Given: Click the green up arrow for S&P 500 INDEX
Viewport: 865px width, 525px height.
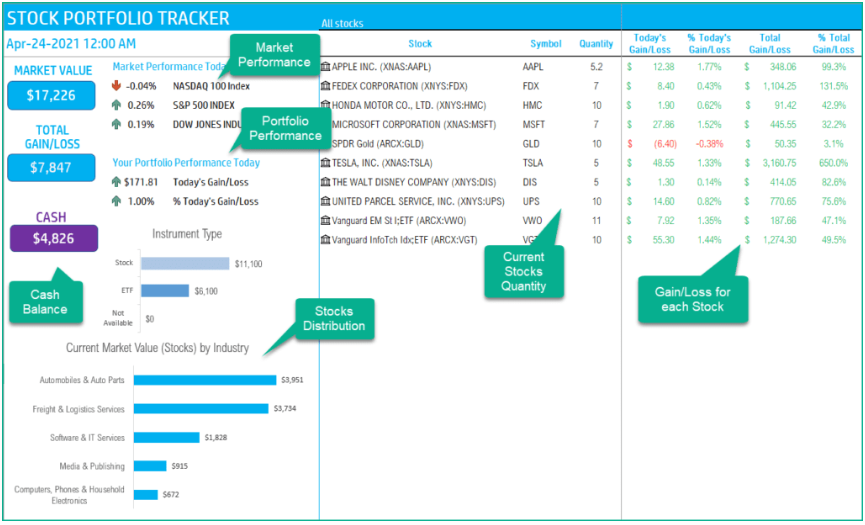Looking at the screenshot, I should [x=116, y=105].
